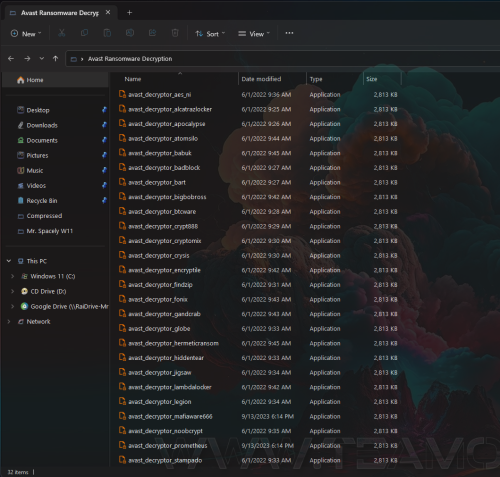Click the avast_decryptor_findzip application icon

click(122, 284)
